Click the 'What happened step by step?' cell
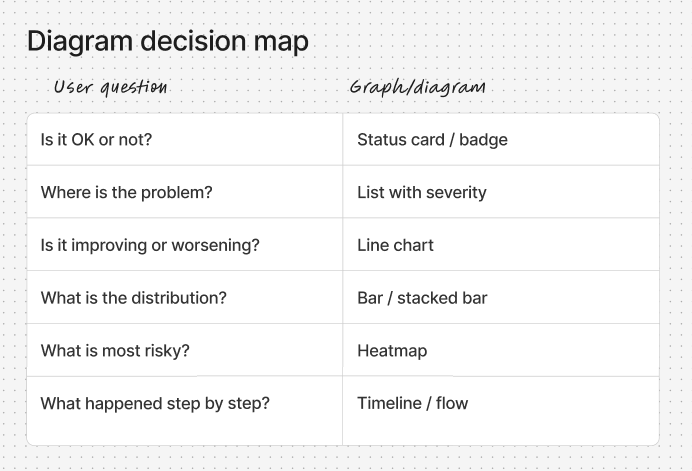This screenshot has height=471, width=692. pyautogui.click(x=155, y=404)
